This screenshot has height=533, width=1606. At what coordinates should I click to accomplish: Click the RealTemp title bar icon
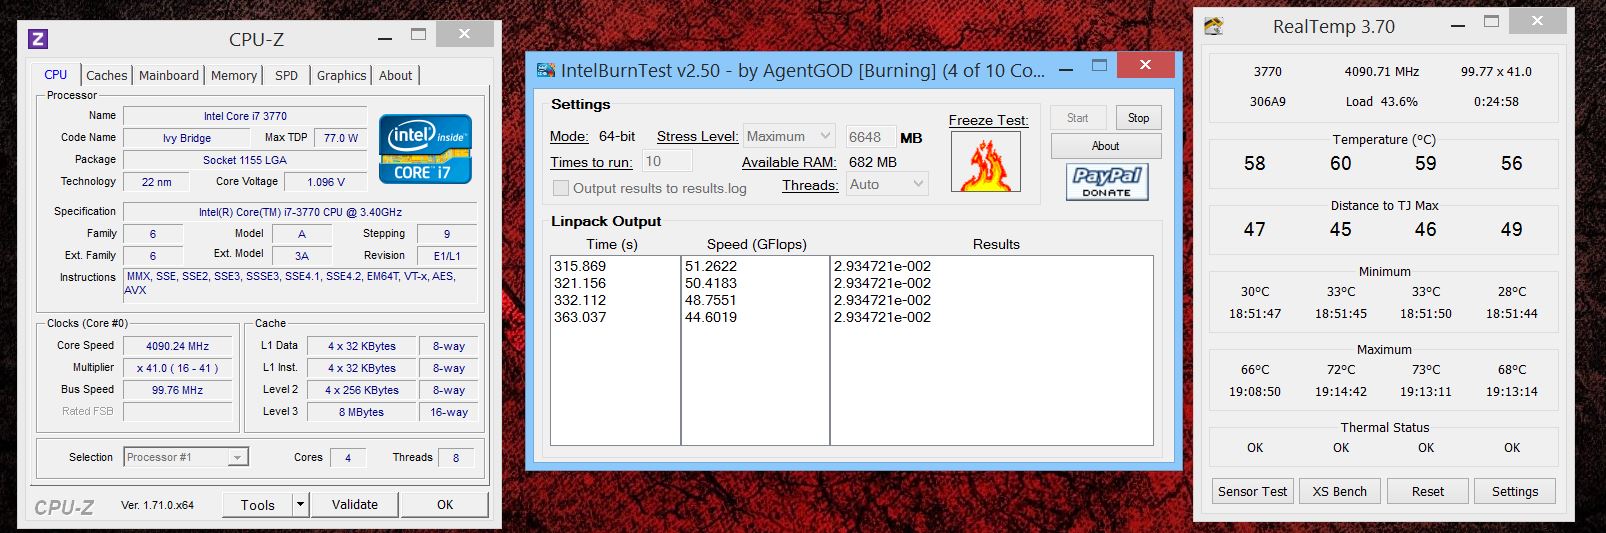pos(1214,26)
